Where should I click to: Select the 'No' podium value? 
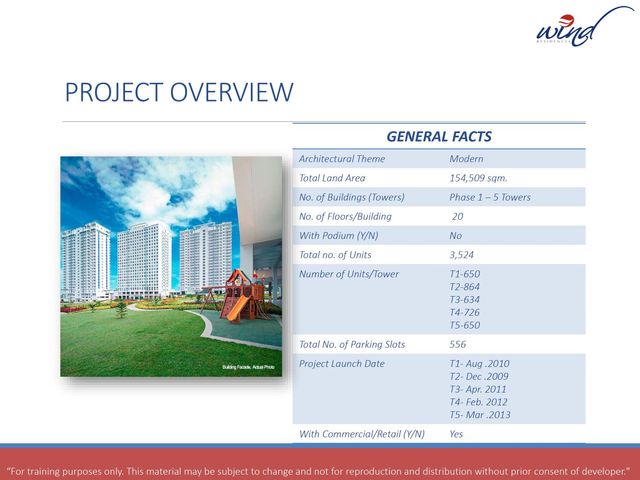tap(456, 236)
